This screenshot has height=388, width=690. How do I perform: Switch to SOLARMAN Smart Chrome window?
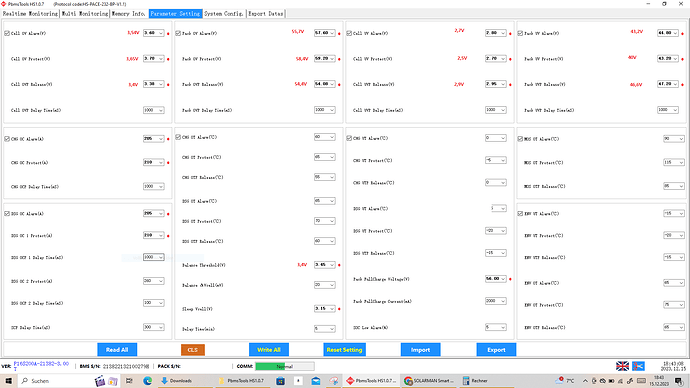pyautogui.click(x=429, y=381)
